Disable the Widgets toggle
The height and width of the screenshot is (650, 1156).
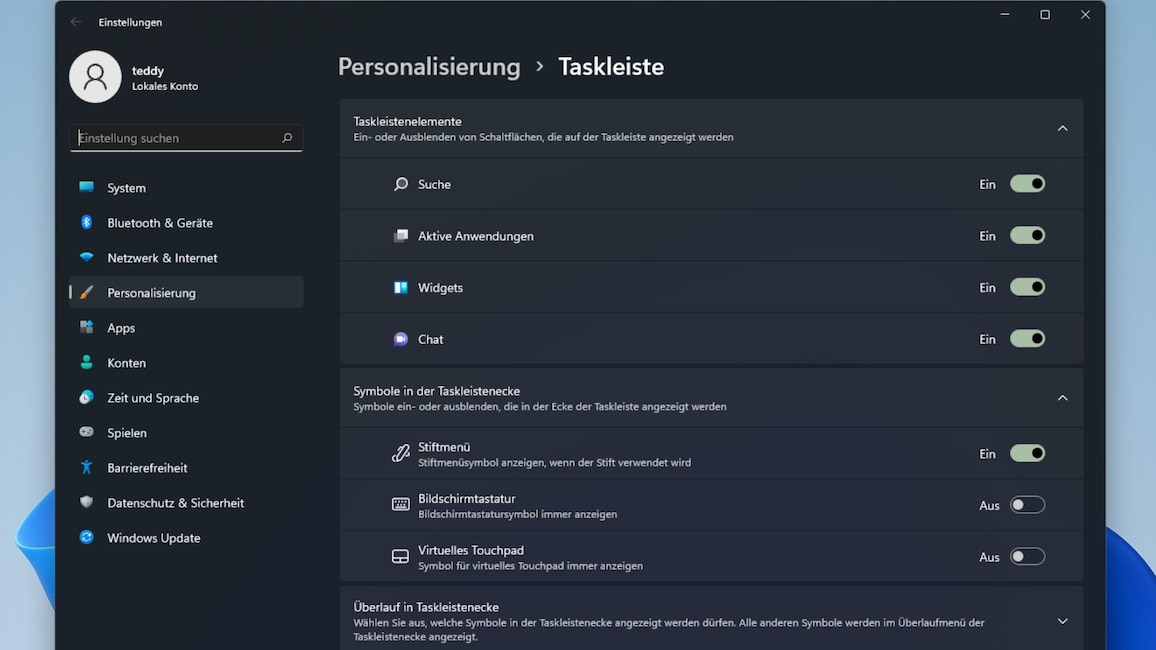1028,287
